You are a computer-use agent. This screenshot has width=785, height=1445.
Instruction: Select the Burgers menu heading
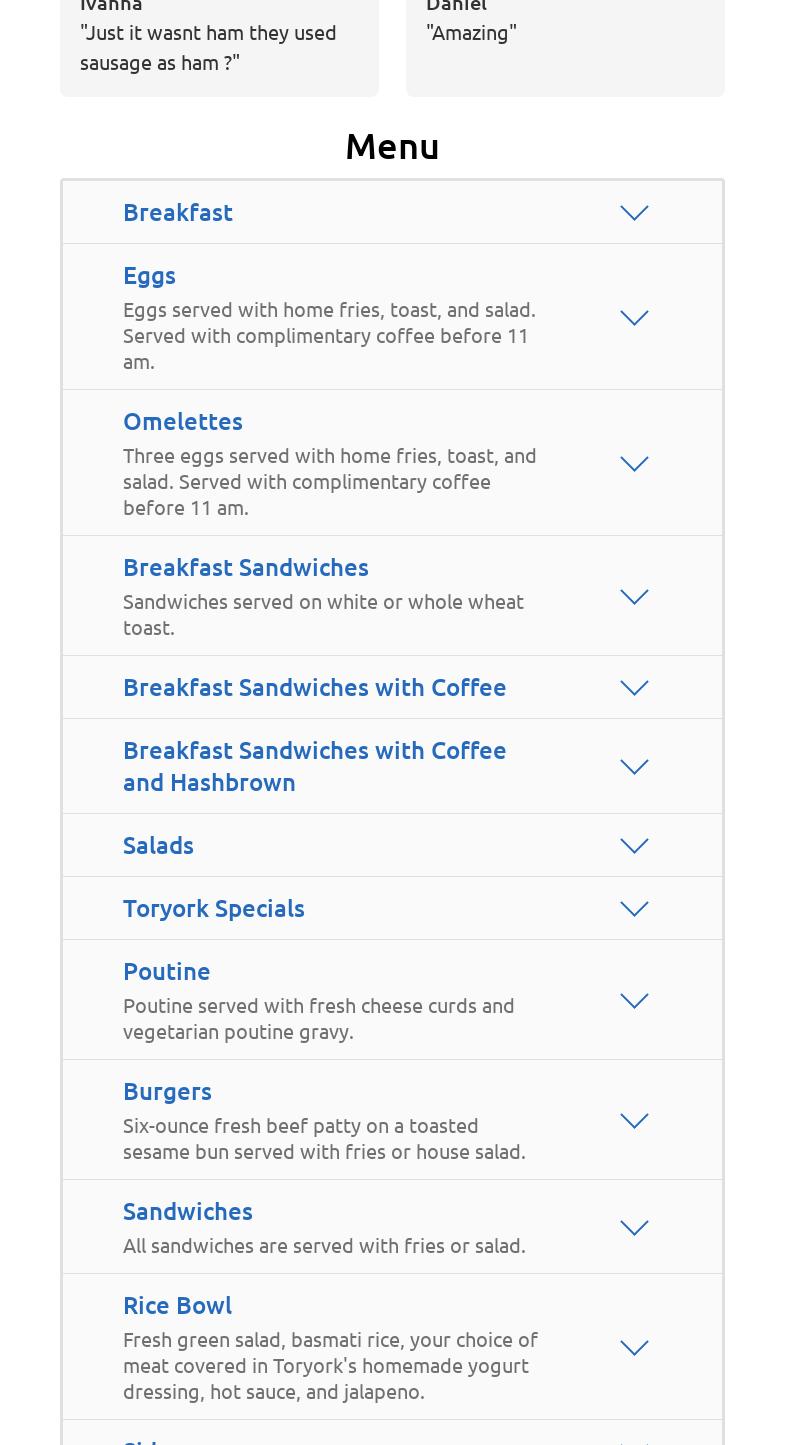(167, 1091)
